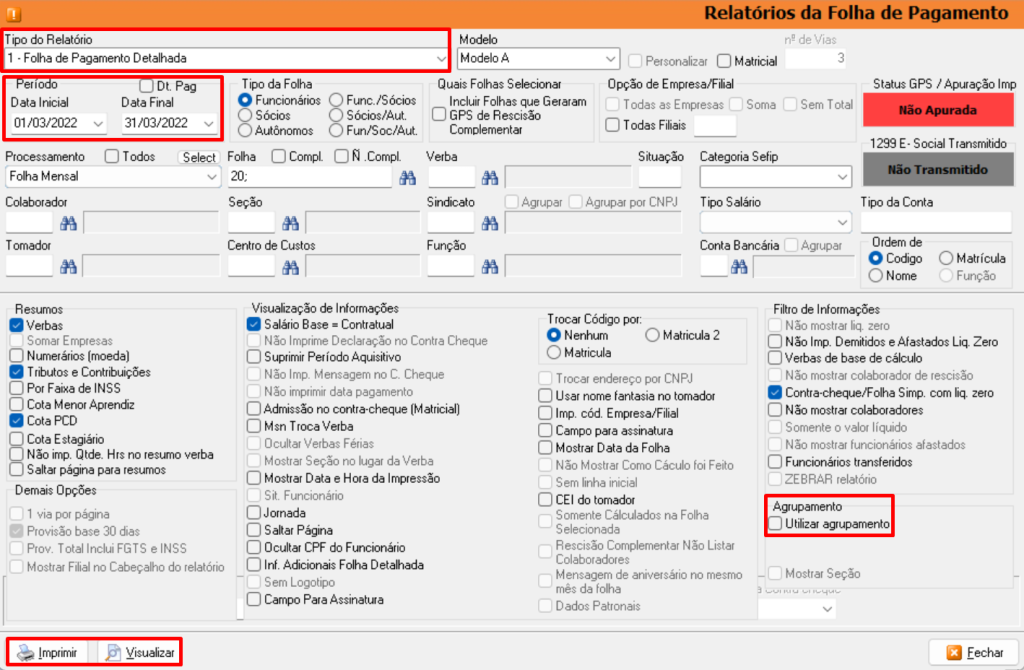This screenshot has width=1024, height=670.
Task: Open Colaborador lookup with binoculars icon
Action: [68, 222]
